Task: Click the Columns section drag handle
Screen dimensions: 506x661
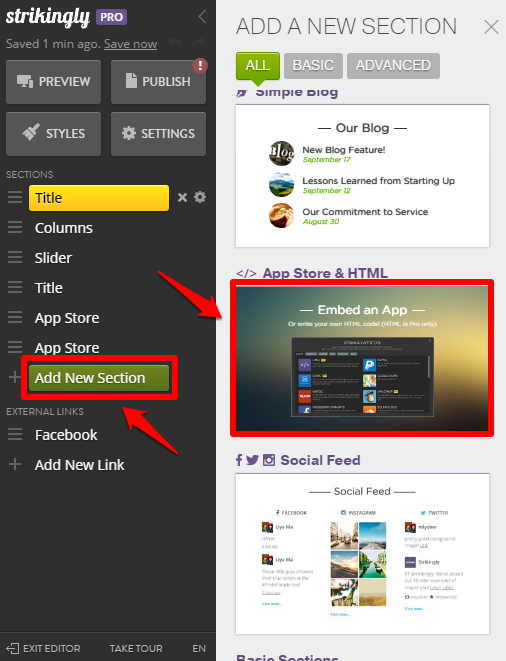Action: (15, 228)
